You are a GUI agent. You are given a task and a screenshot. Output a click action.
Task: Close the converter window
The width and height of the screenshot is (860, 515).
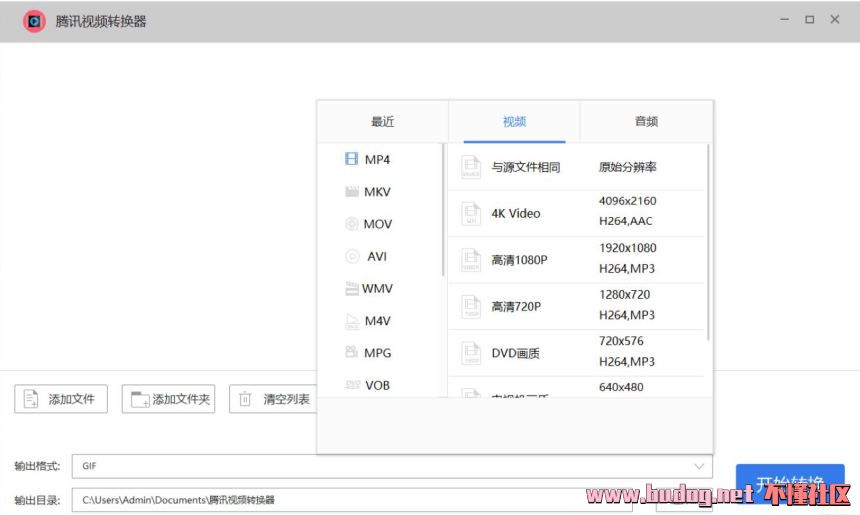click(x=835, y=20)
